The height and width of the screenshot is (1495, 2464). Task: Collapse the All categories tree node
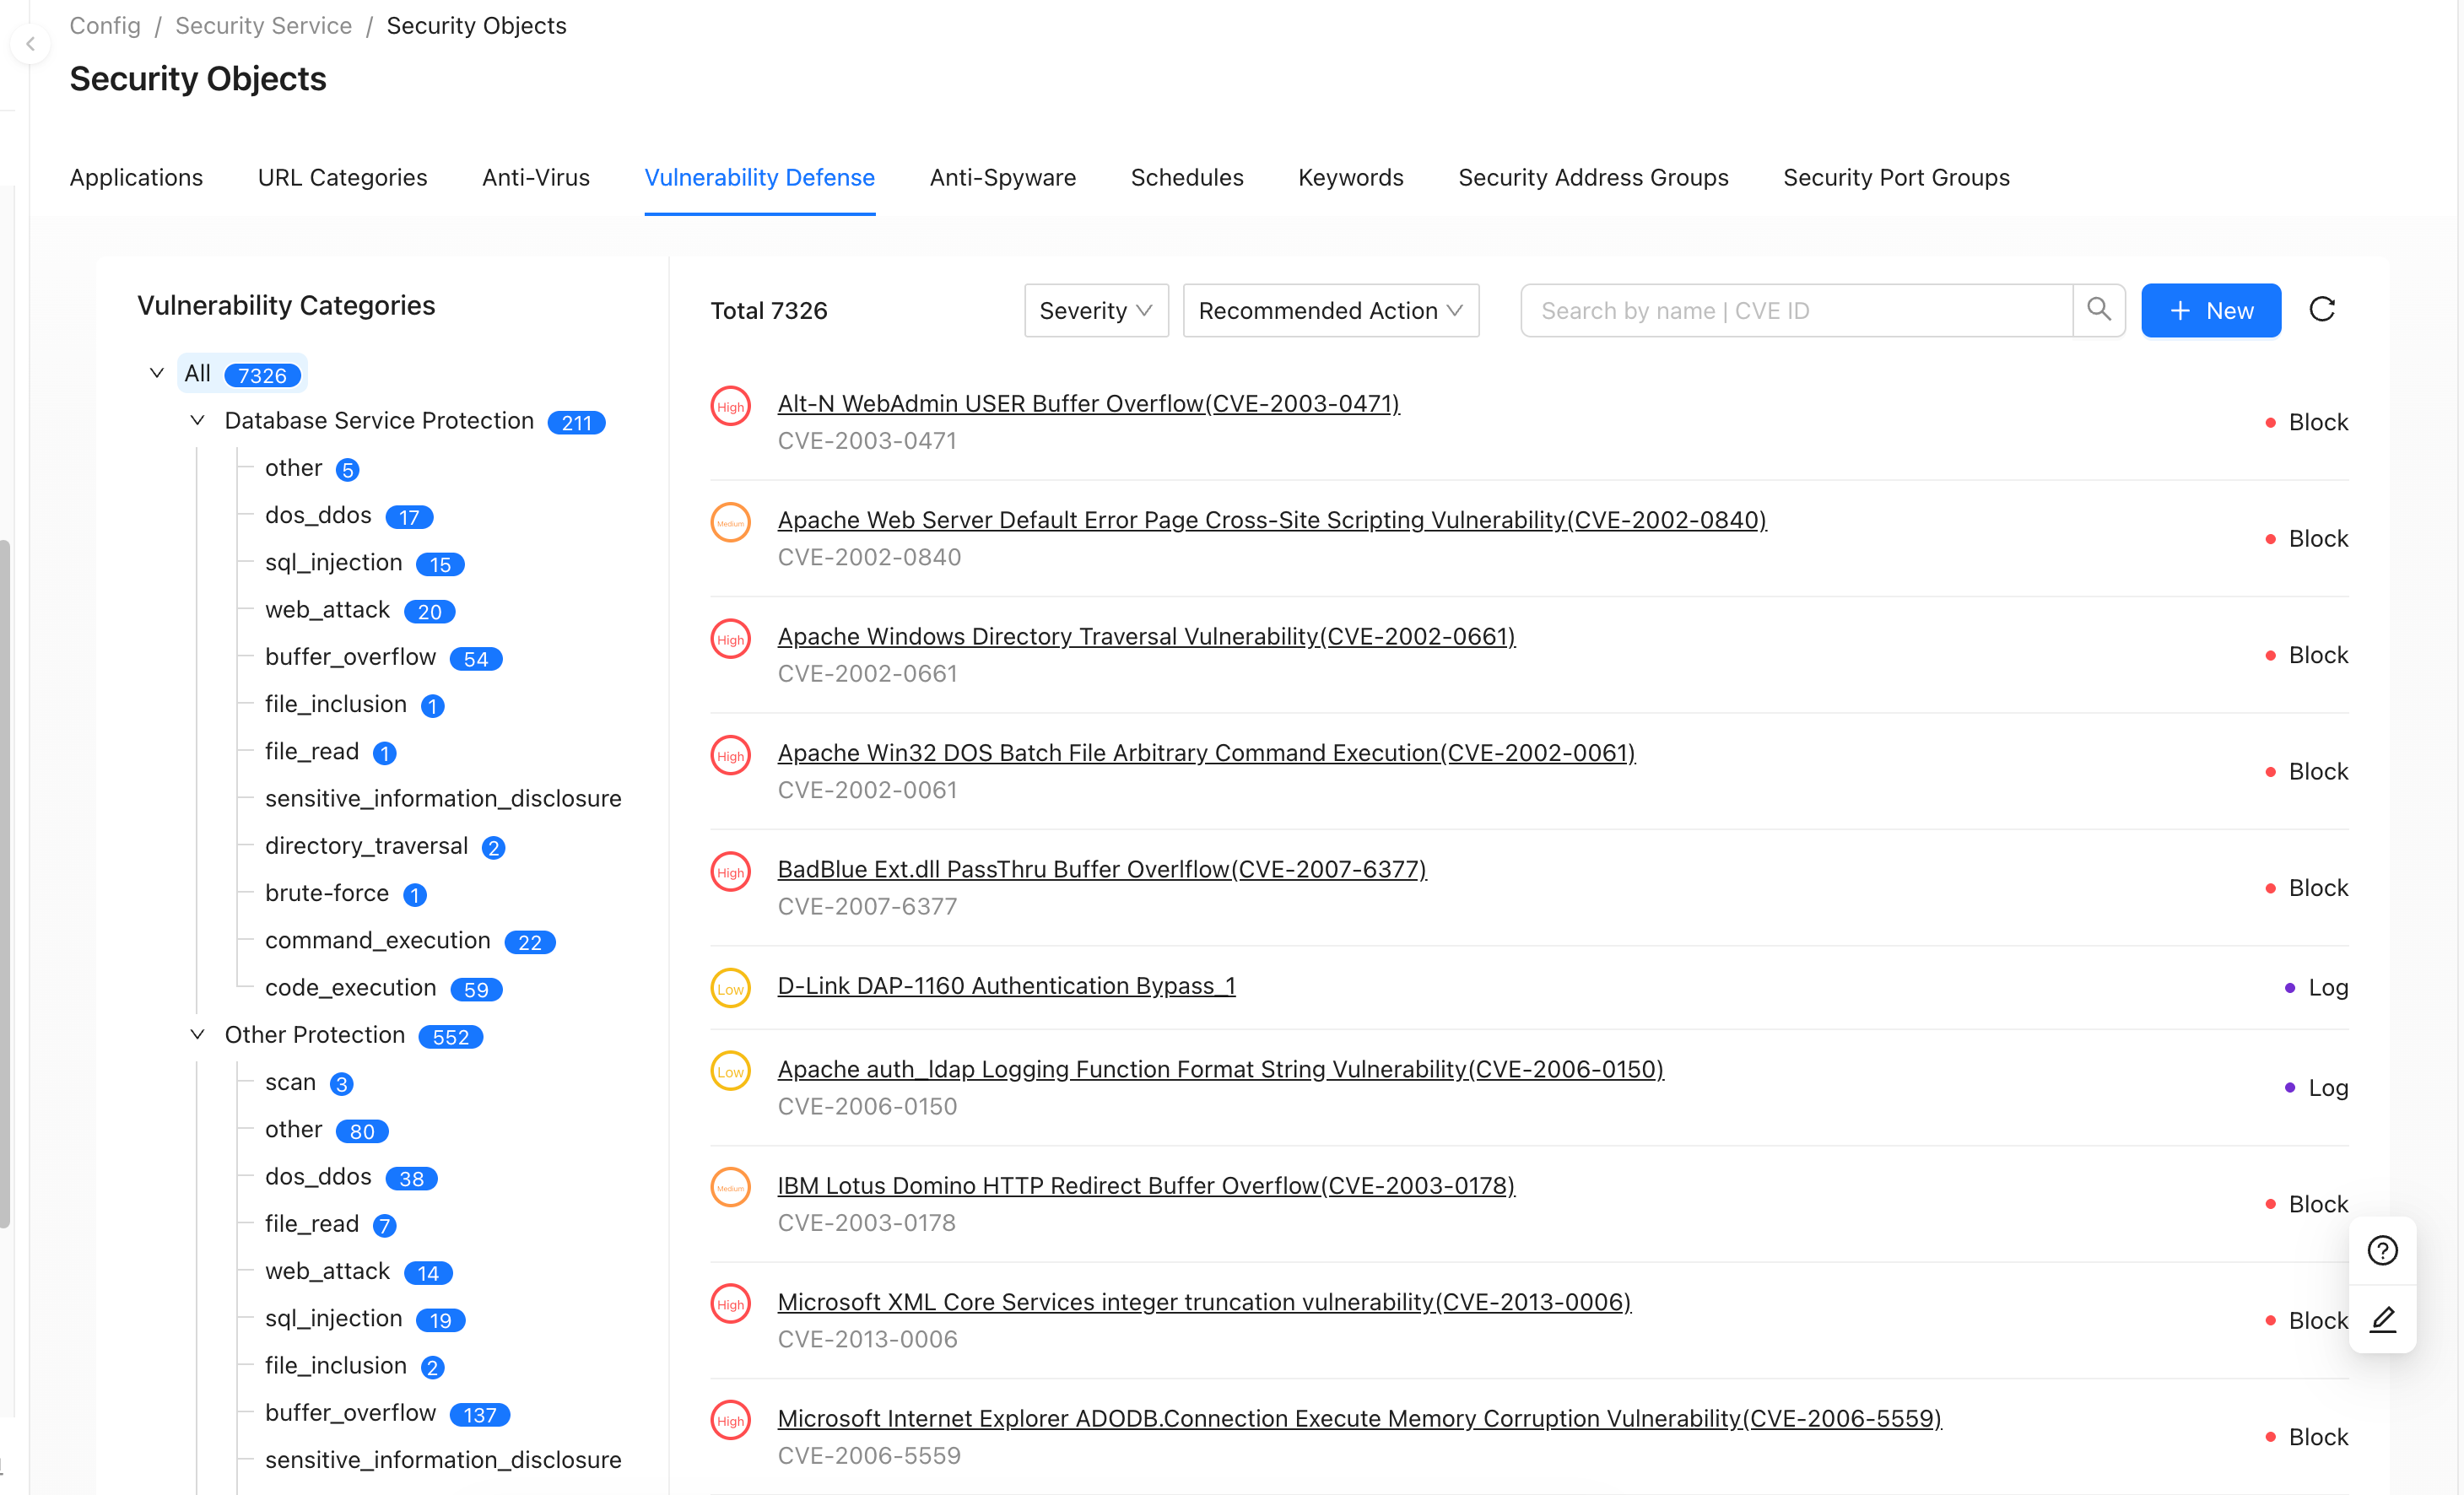coord(157,373)
